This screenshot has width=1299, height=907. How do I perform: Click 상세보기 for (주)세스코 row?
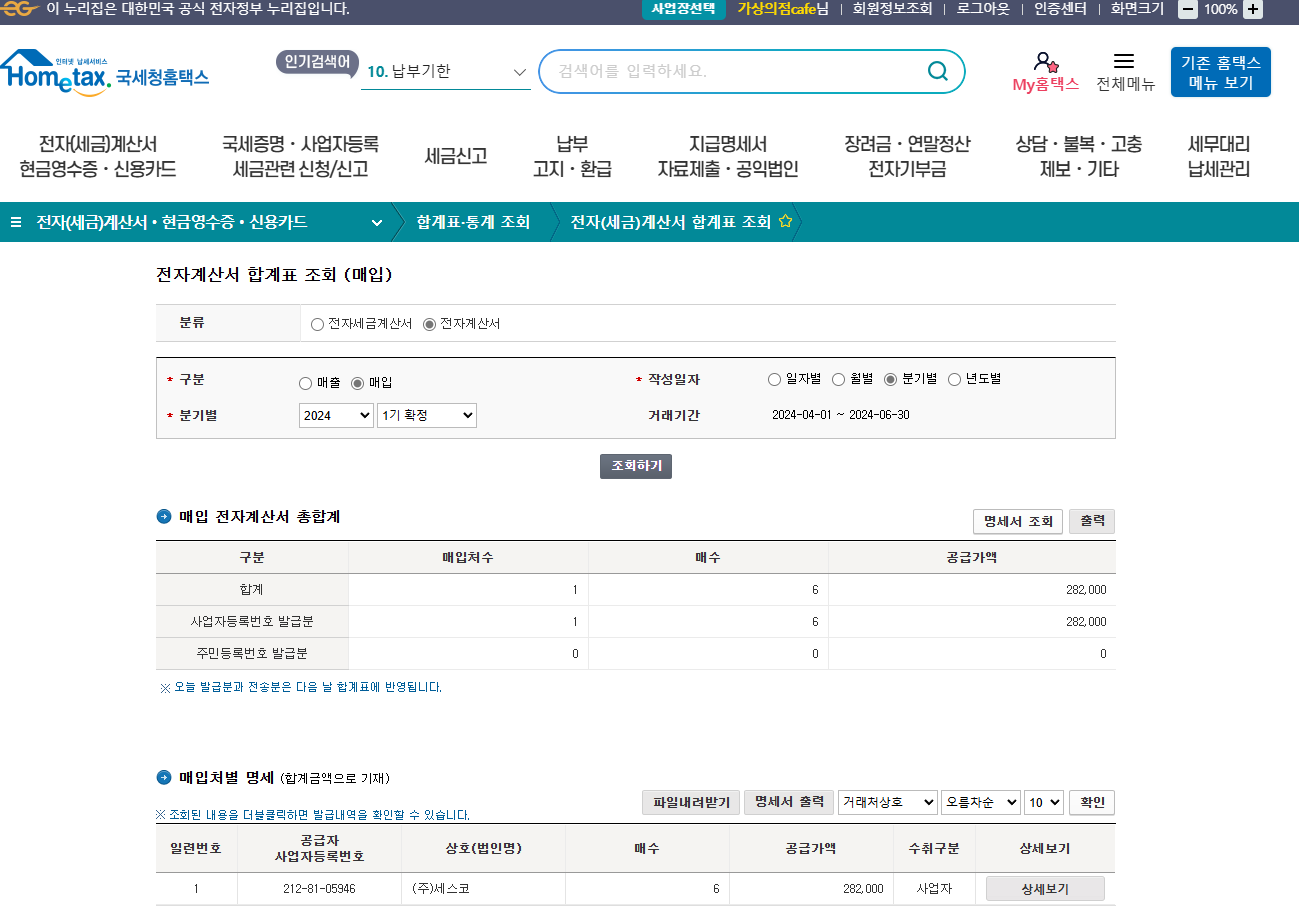point(1044,888)
